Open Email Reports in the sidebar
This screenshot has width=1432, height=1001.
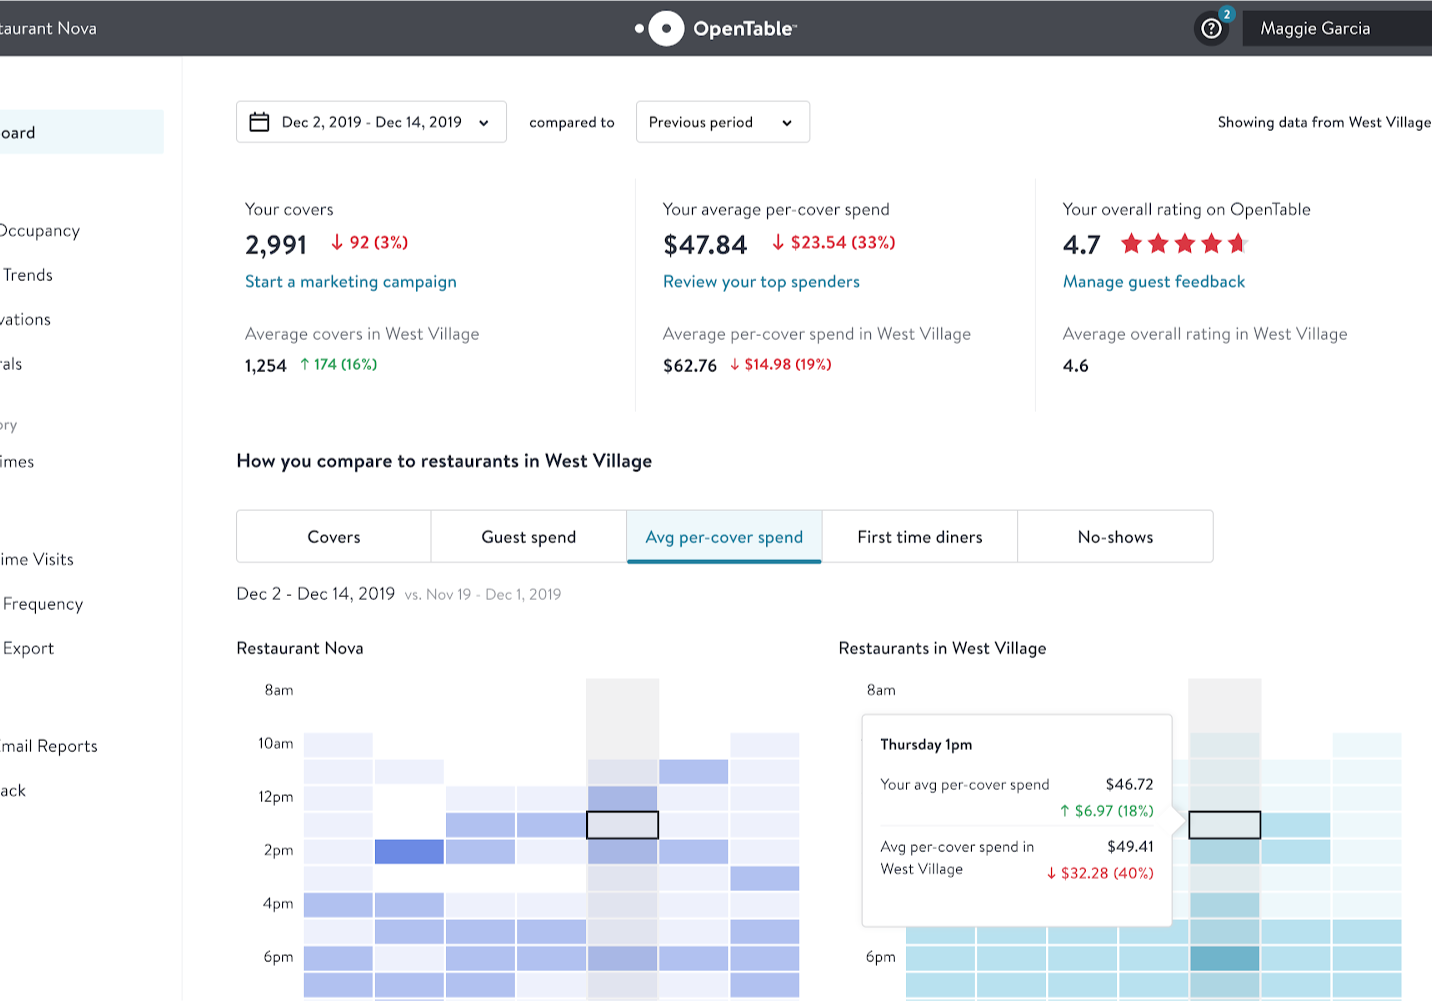tap(49, 746)
